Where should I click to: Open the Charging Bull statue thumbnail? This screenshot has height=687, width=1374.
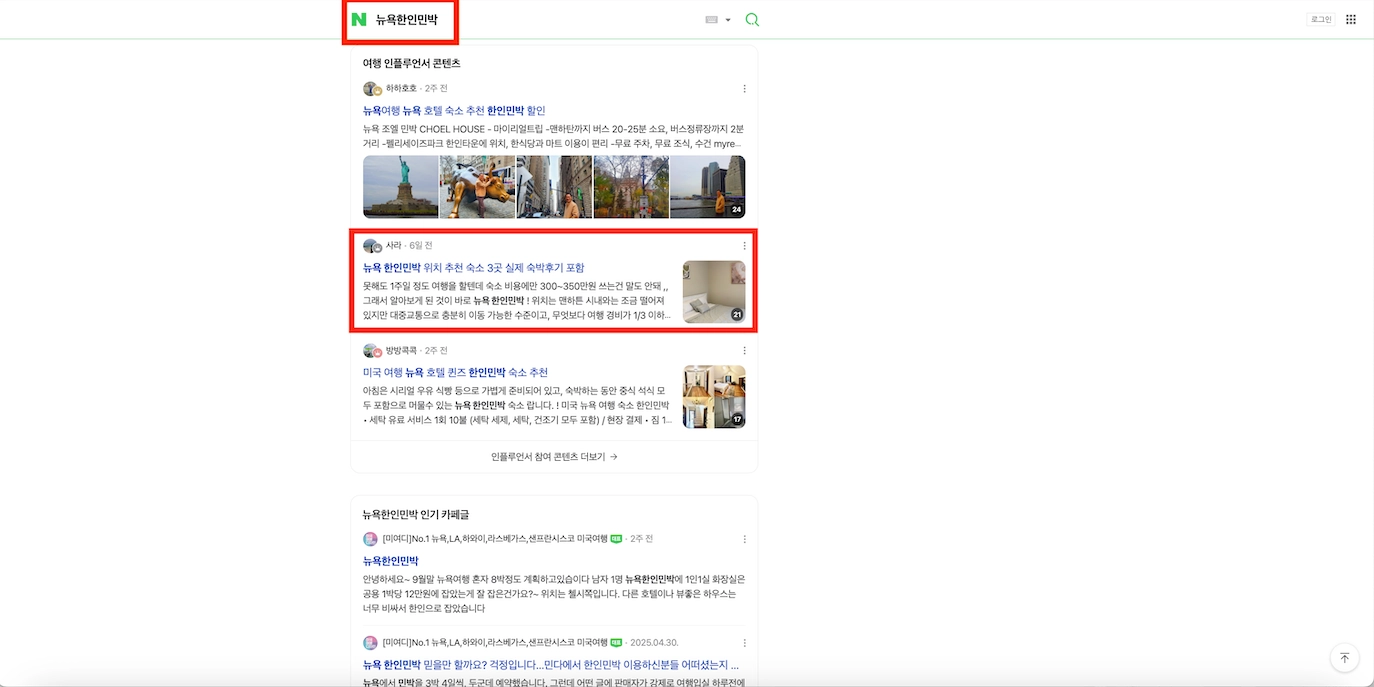click(x=477, y=187)
